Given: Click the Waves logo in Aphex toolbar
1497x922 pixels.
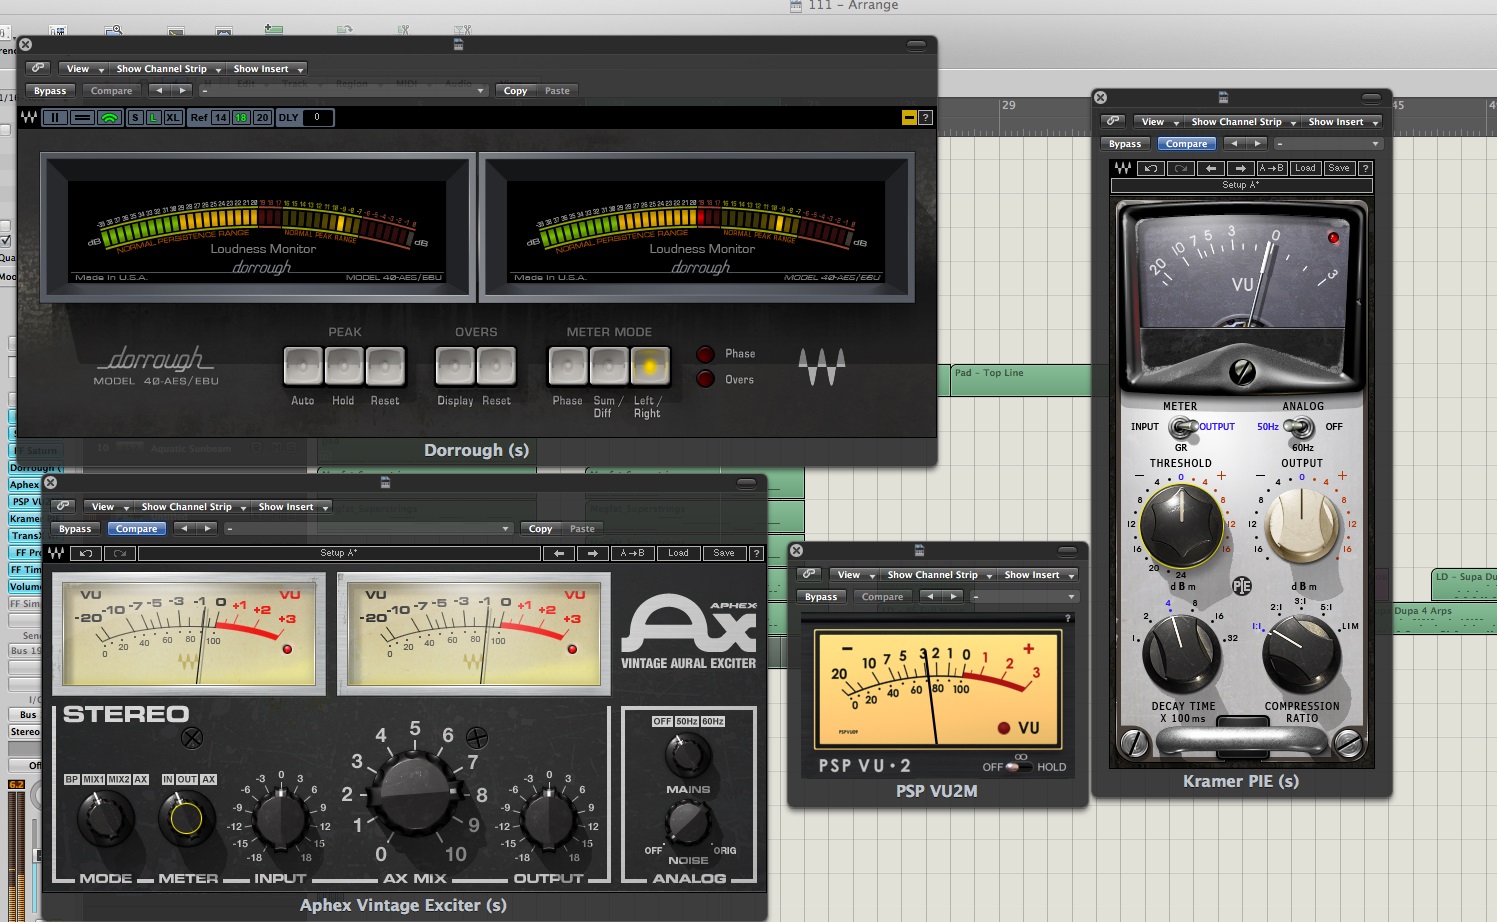Looking at the screenshot, I should [x=56, y=553].
